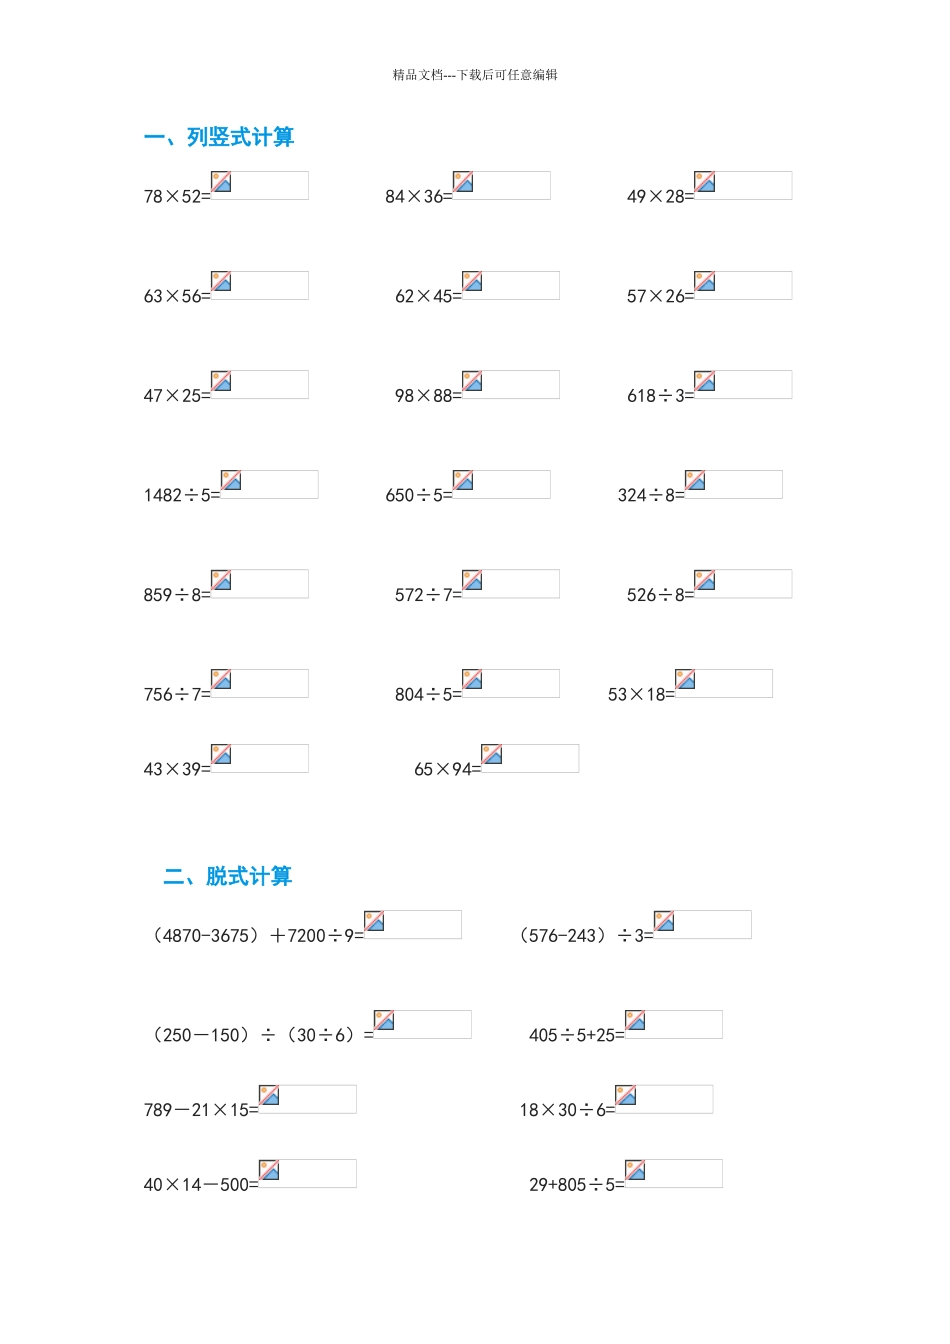The height and width of the screenshot is (1344, 950).
Task: Click into the answer box for 859÷8
Action: point(270,584)
